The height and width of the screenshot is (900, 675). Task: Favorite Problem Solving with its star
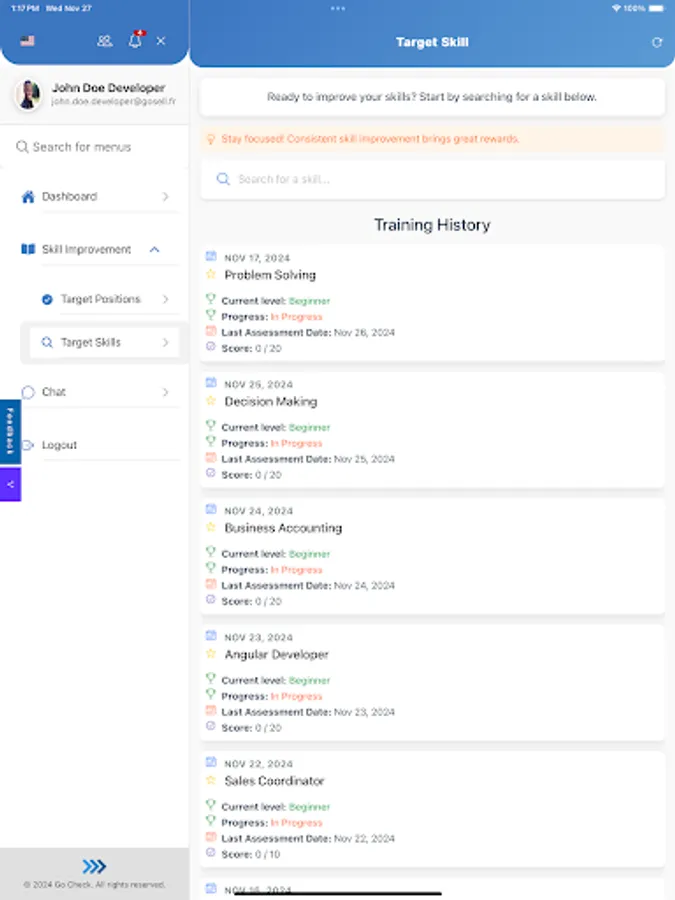211,274
